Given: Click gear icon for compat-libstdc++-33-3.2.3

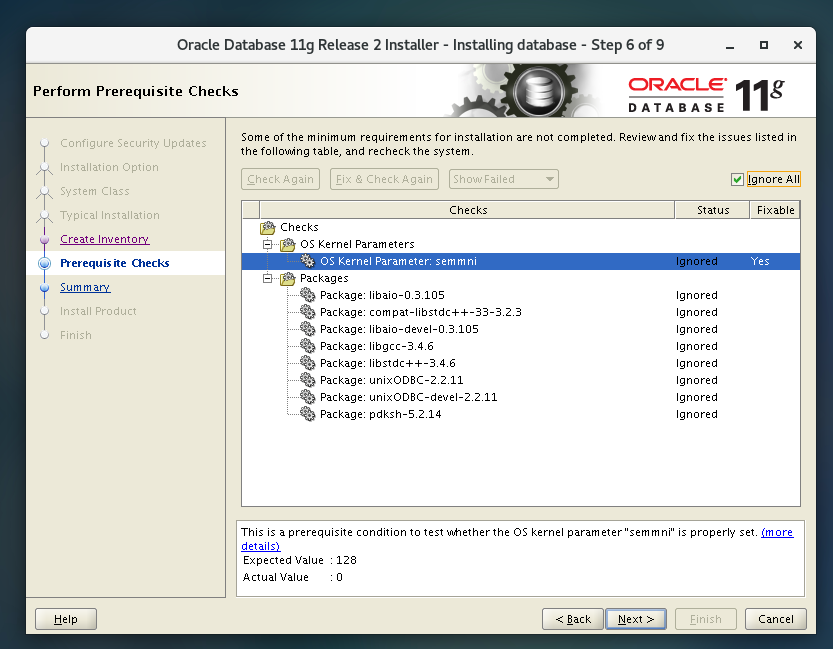Looking at the screenshot, I should point(308,312).
